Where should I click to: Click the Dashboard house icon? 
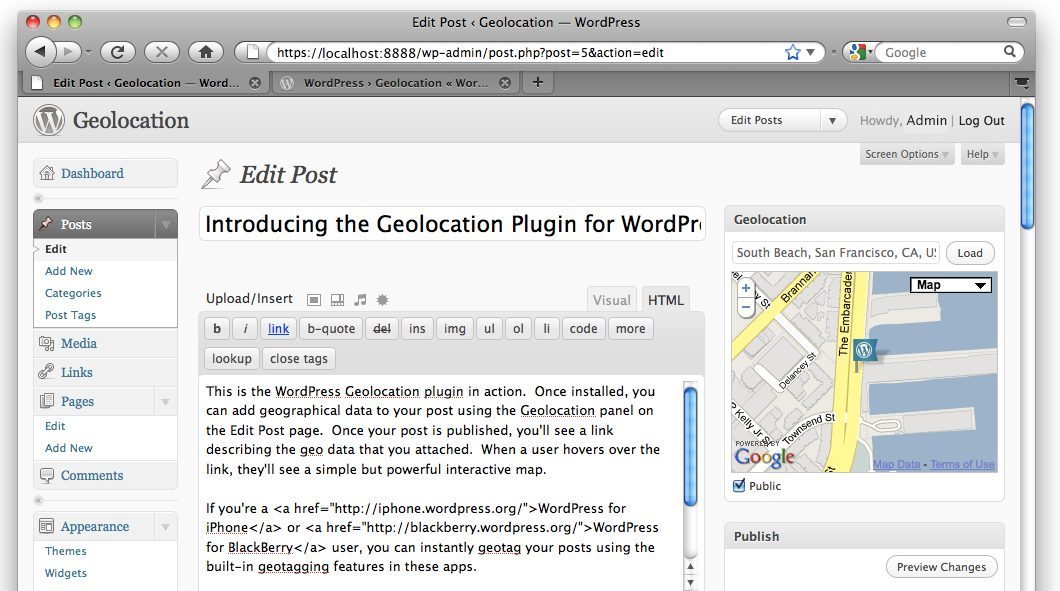[x=47, y=173]
